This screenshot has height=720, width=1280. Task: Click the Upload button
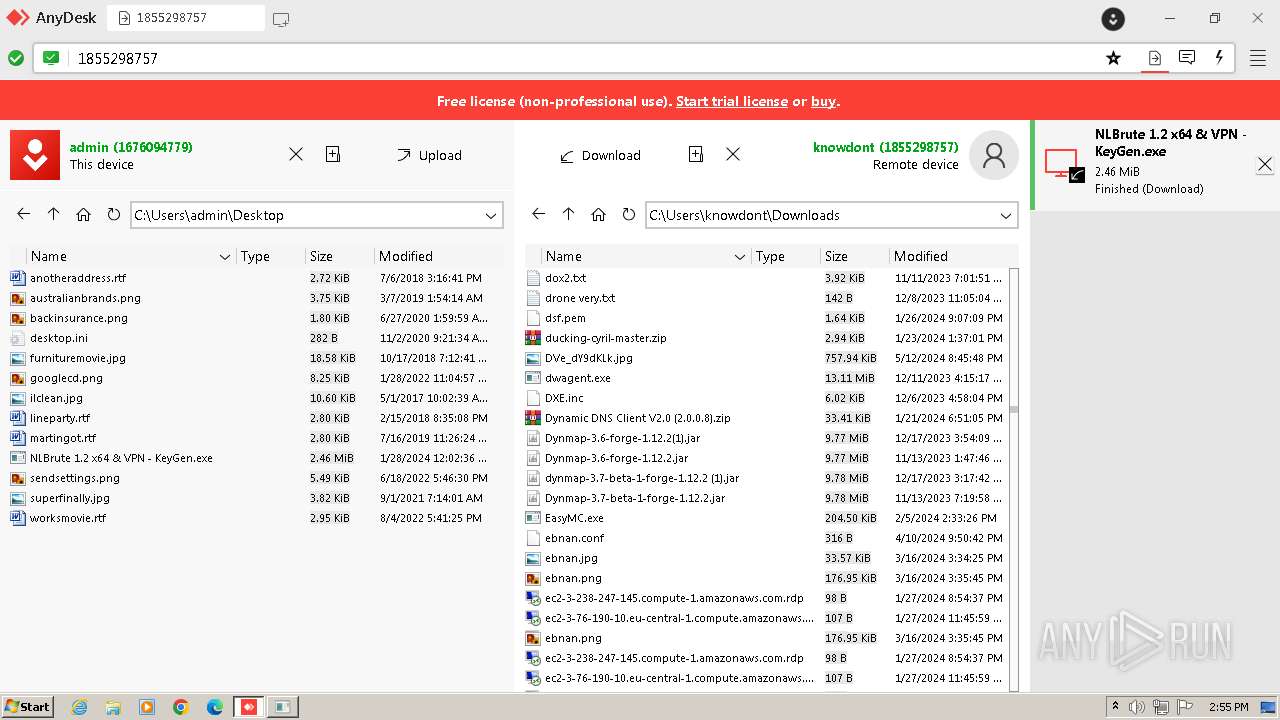tap(429, 155)
